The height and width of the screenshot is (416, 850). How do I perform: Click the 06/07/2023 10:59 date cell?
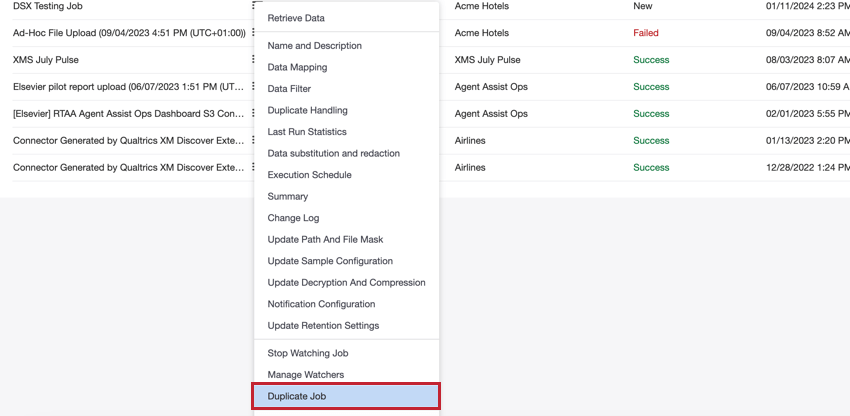click(x=808, y=87)
